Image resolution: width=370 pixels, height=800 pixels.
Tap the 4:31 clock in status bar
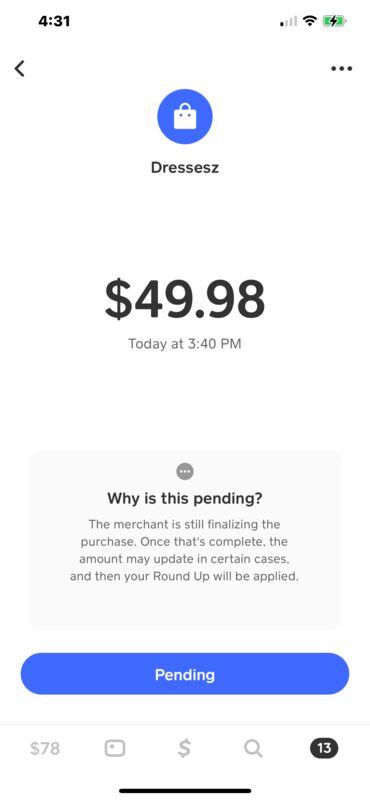54,21
